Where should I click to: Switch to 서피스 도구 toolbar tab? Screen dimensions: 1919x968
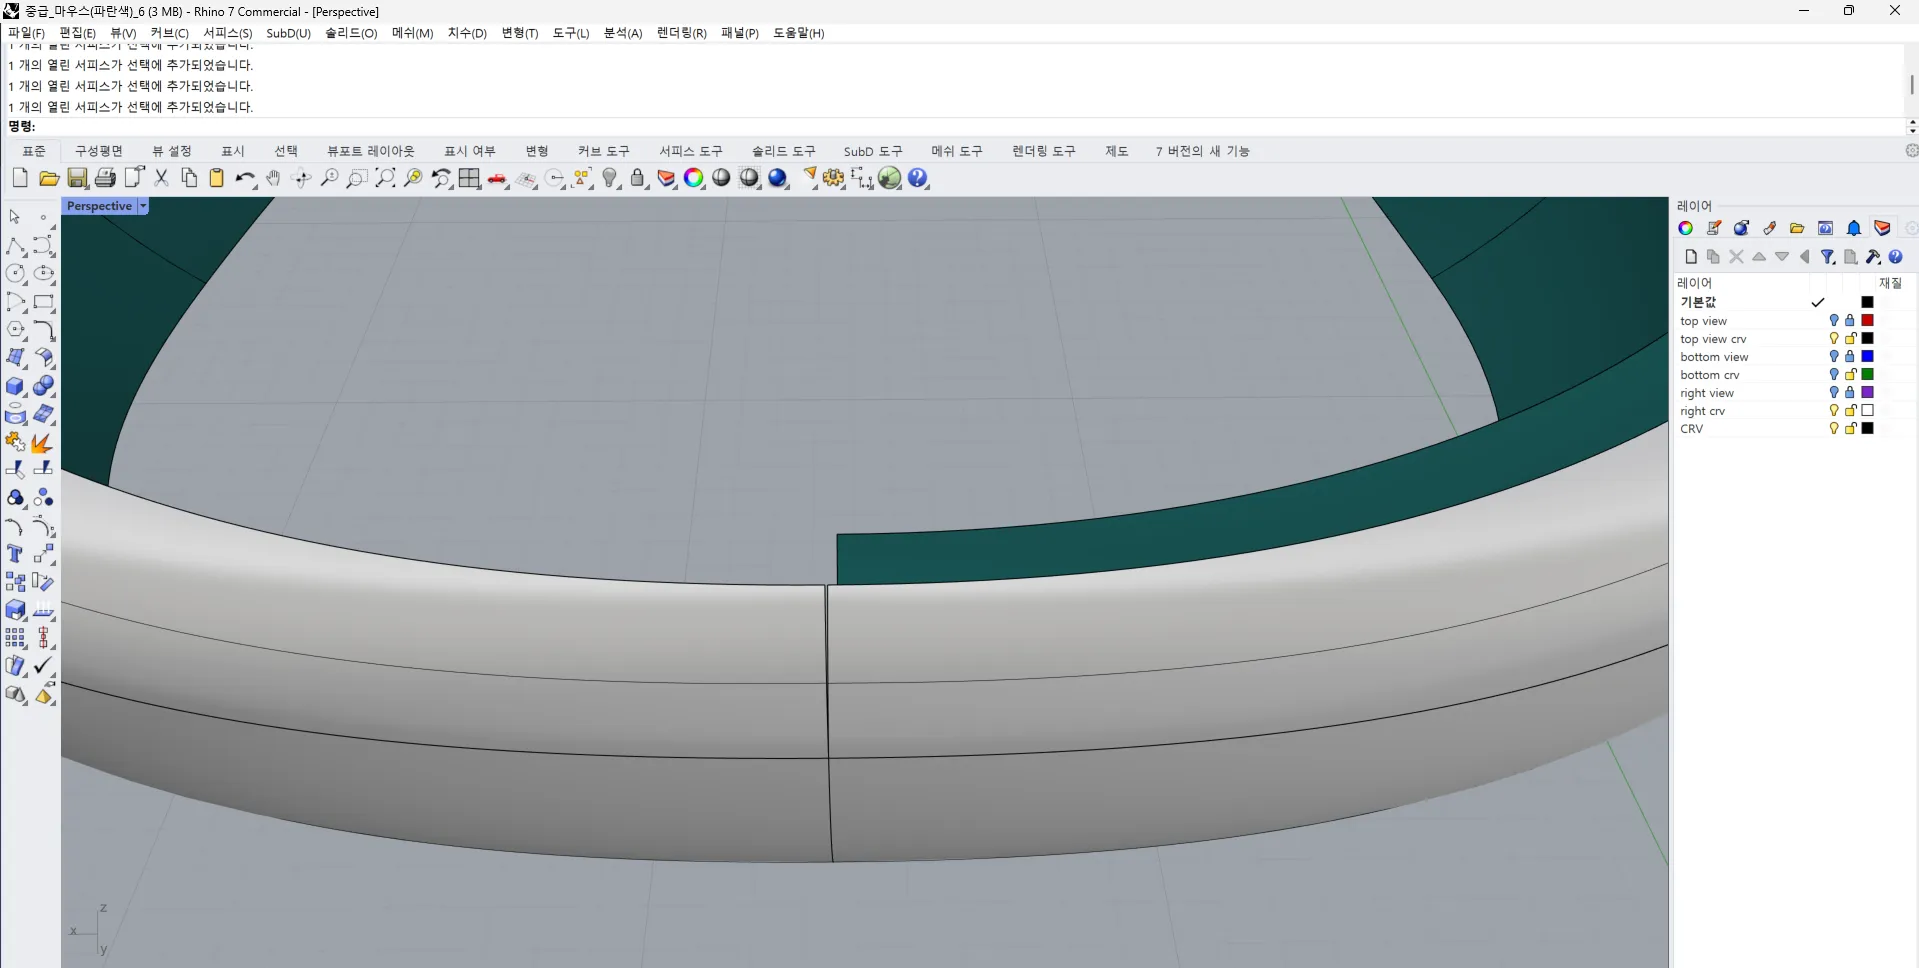[x=691, y=151]
